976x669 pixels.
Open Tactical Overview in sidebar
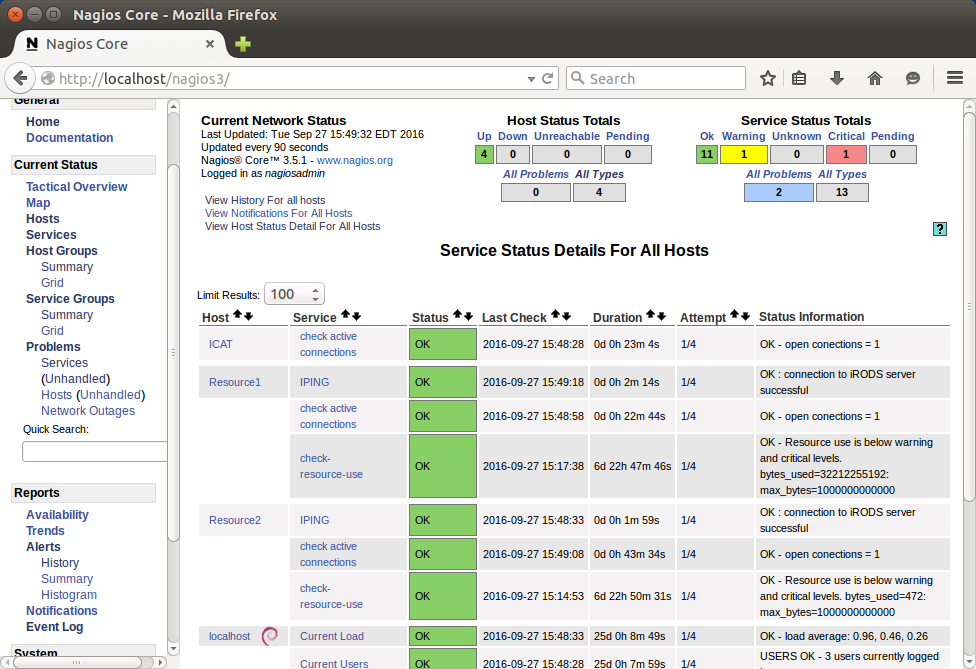coord(77,187)
